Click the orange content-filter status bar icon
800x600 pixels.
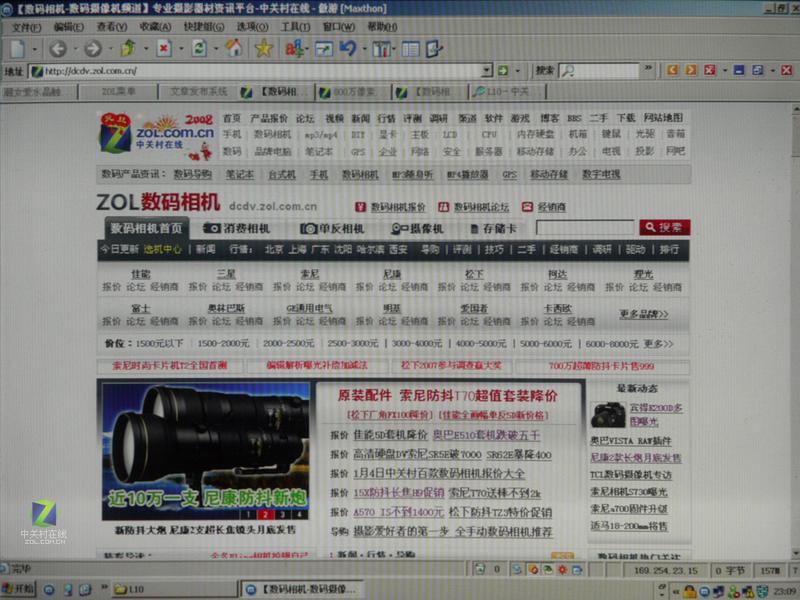533,569
